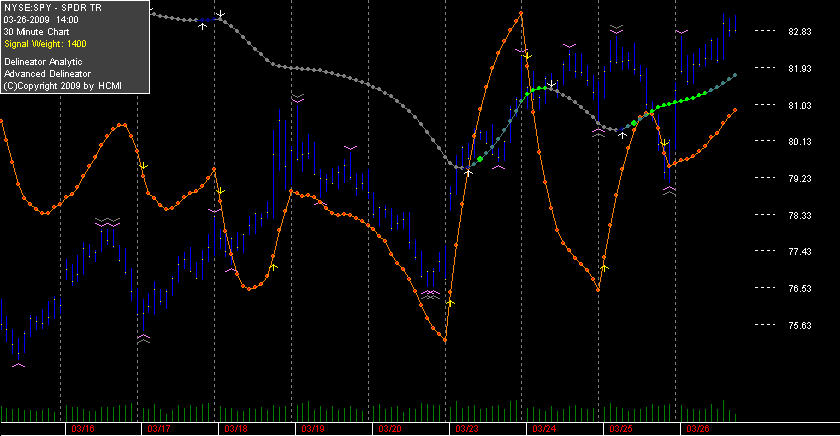Click the 79.23 price level label

[x=800, y=178]
